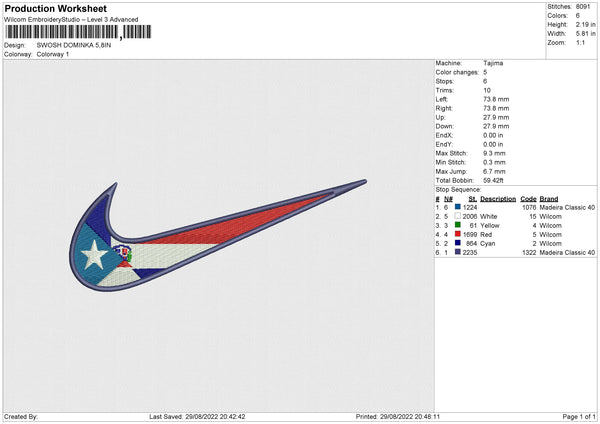This screenshot has height=424, width=600.
Task: Click the 'Last Saved: 29/08/2022 20:42:42' text
Action: coord(197,416)
